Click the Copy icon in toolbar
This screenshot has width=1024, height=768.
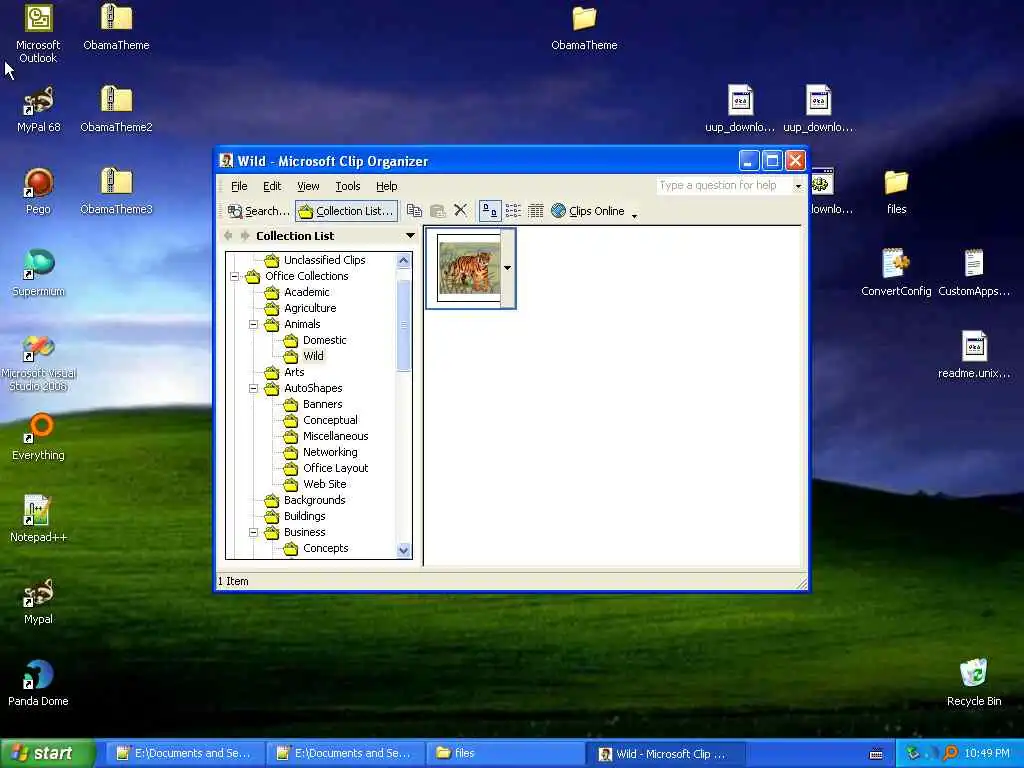[414, 210]
